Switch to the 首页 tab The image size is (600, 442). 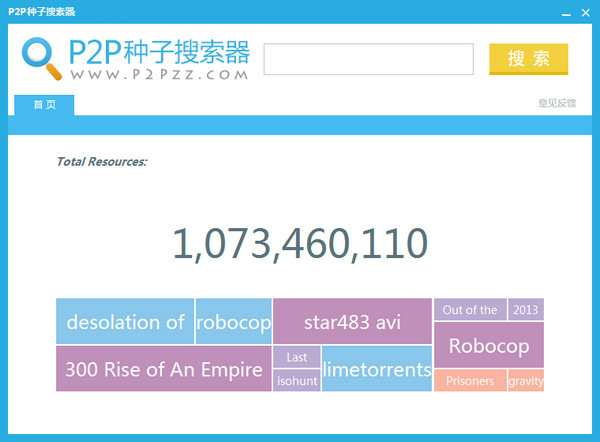(x=44, y=104)
